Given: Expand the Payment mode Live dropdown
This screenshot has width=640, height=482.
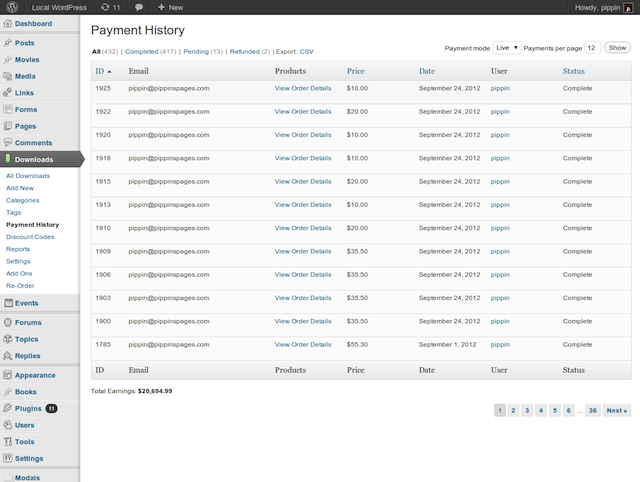Looking at the screenshot, I should [507, 48].
